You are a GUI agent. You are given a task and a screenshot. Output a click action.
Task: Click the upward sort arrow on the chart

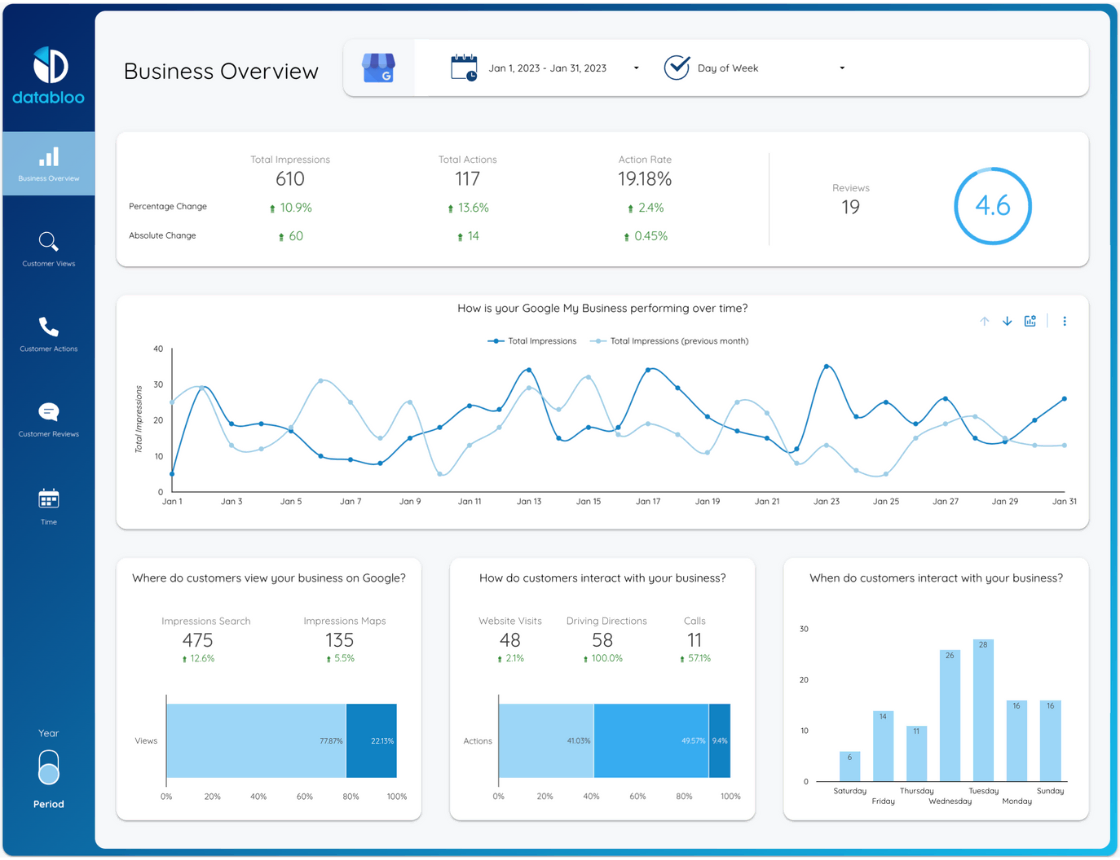click(983, 321)
